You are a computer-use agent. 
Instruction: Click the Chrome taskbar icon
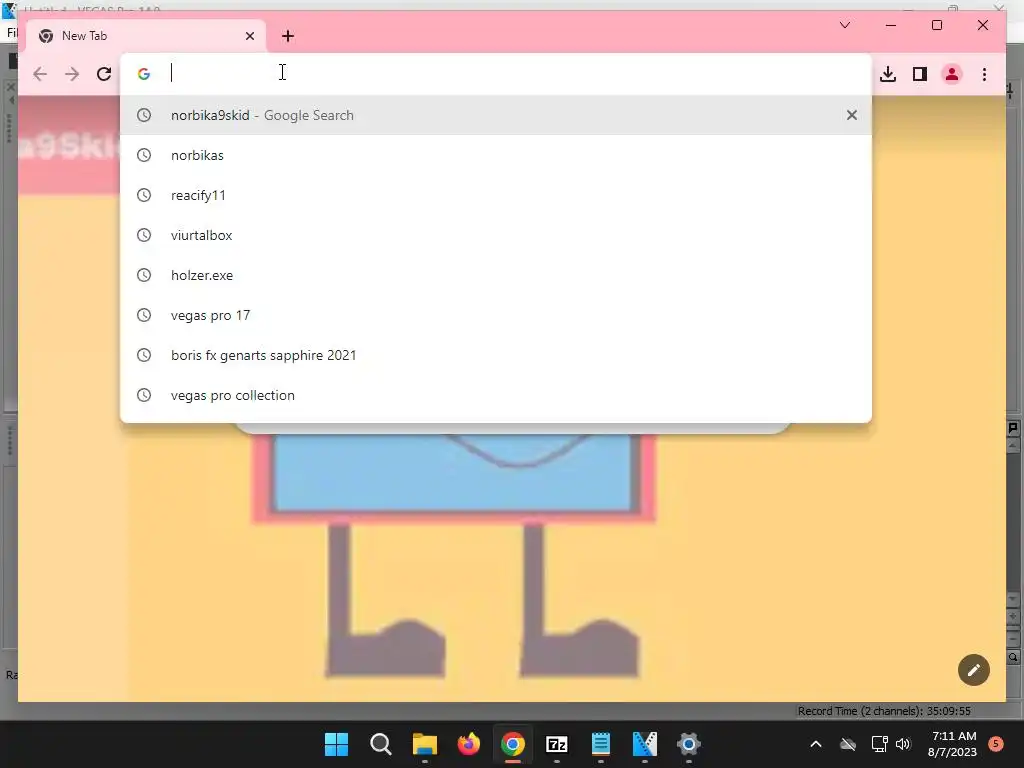click(513, 744)
